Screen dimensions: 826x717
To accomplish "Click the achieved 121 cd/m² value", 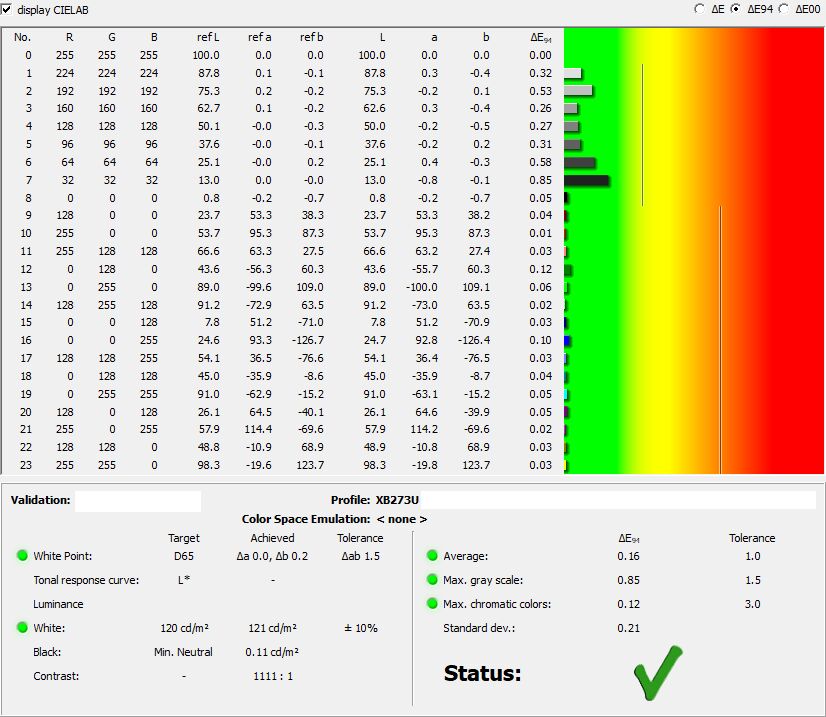I will [272, 627].
